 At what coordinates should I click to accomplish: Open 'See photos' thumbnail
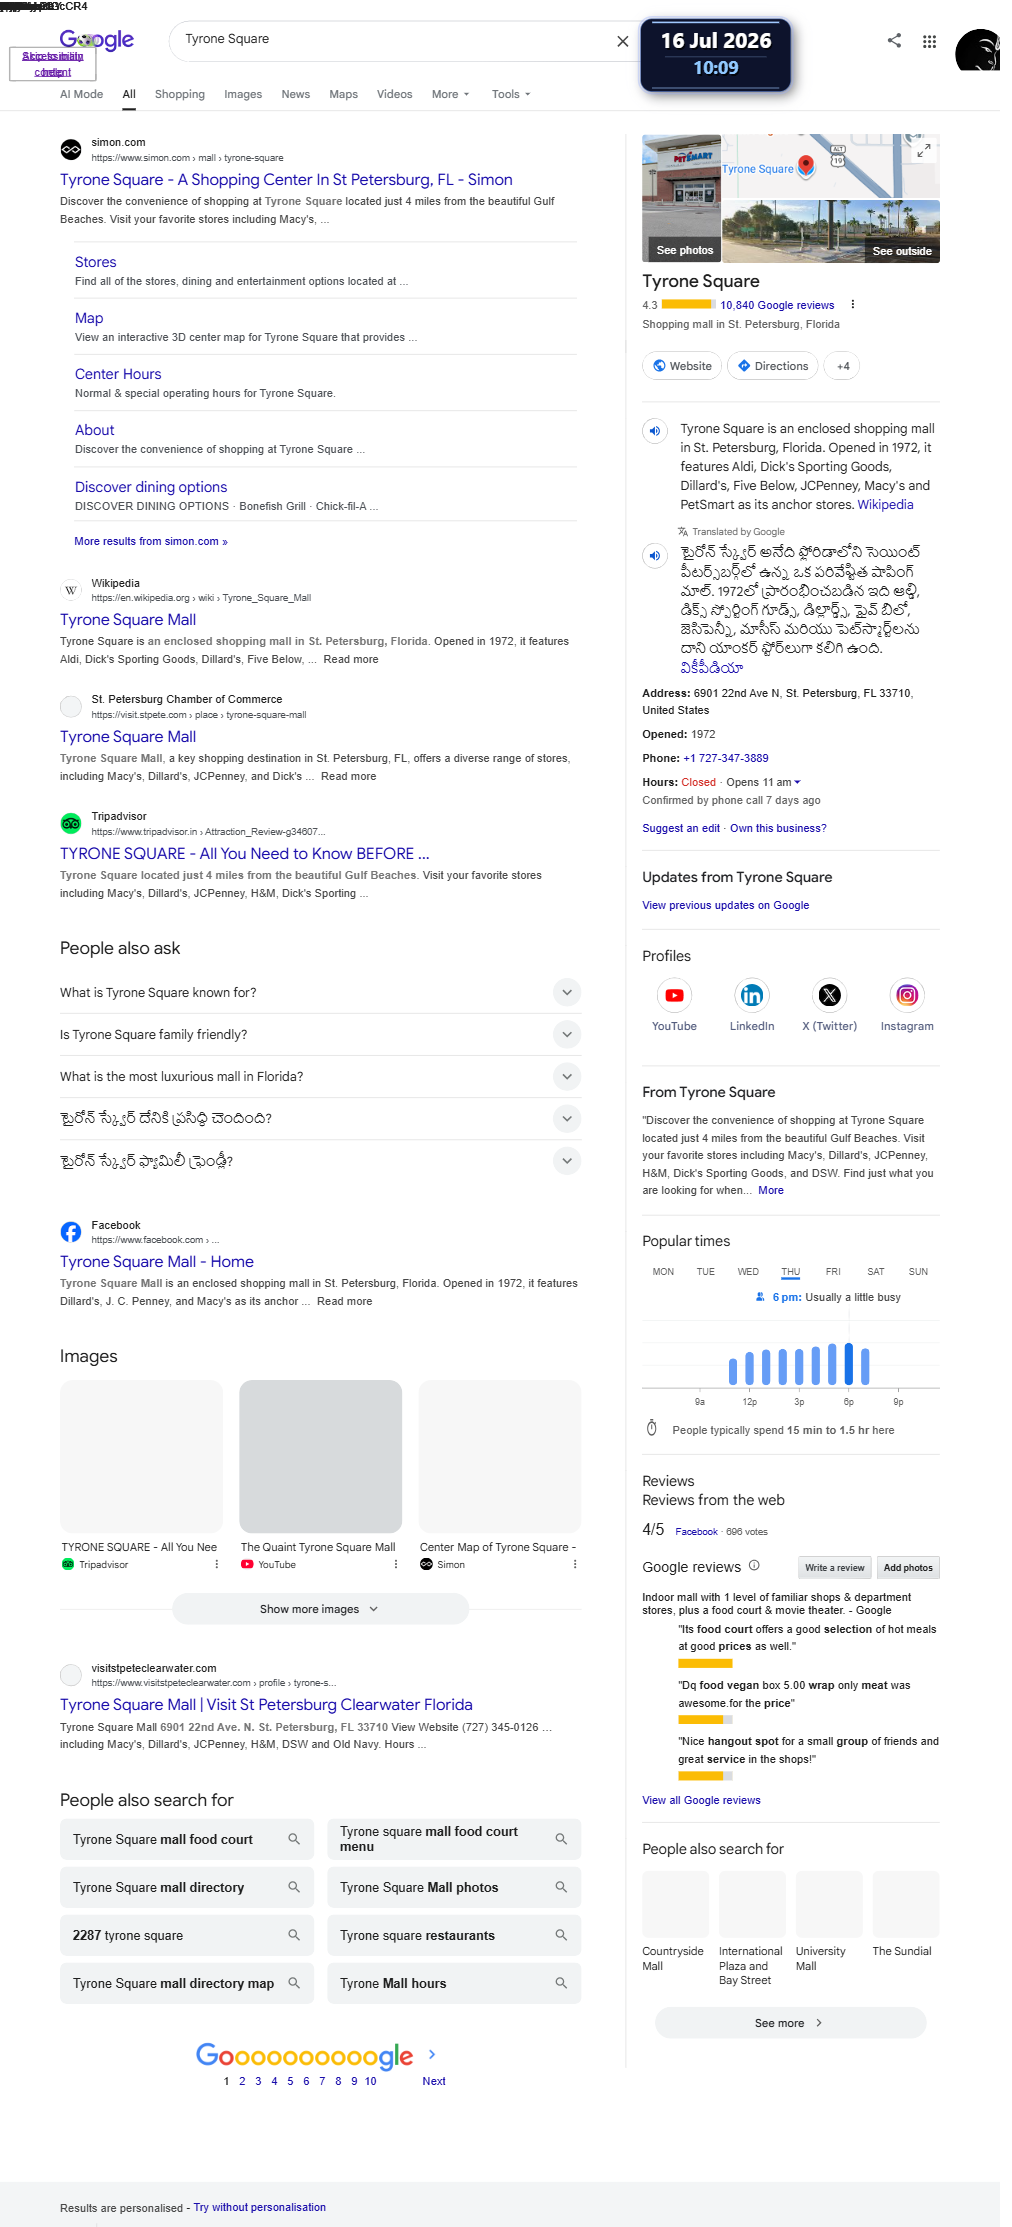(x=681, y=198)
